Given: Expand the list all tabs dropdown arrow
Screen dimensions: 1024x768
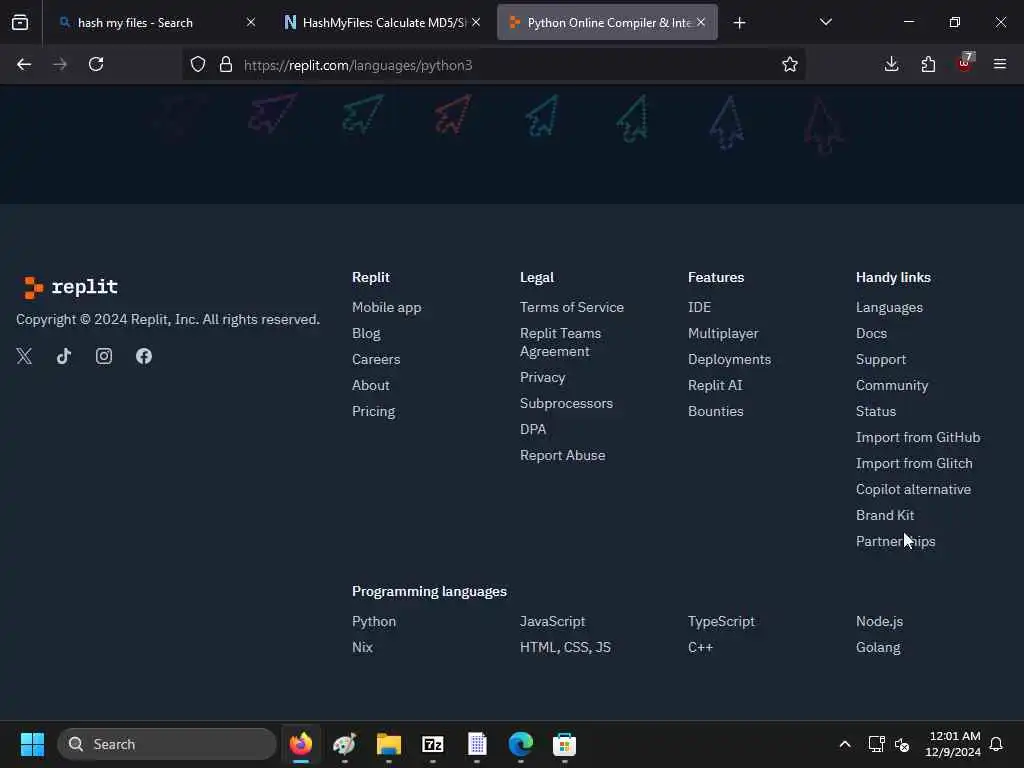Looking at the screenshot, I should tap(825, 22).
